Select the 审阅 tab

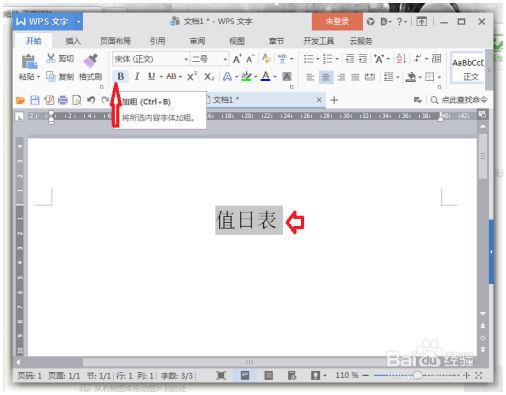tap(197, 41)
